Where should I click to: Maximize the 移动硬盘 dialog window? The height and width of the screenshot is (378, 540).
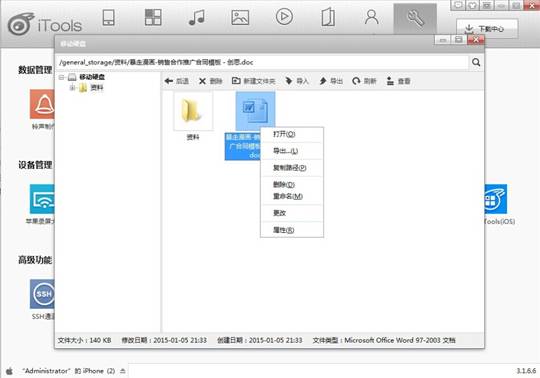pyautogui.click(x=459, y=40)
